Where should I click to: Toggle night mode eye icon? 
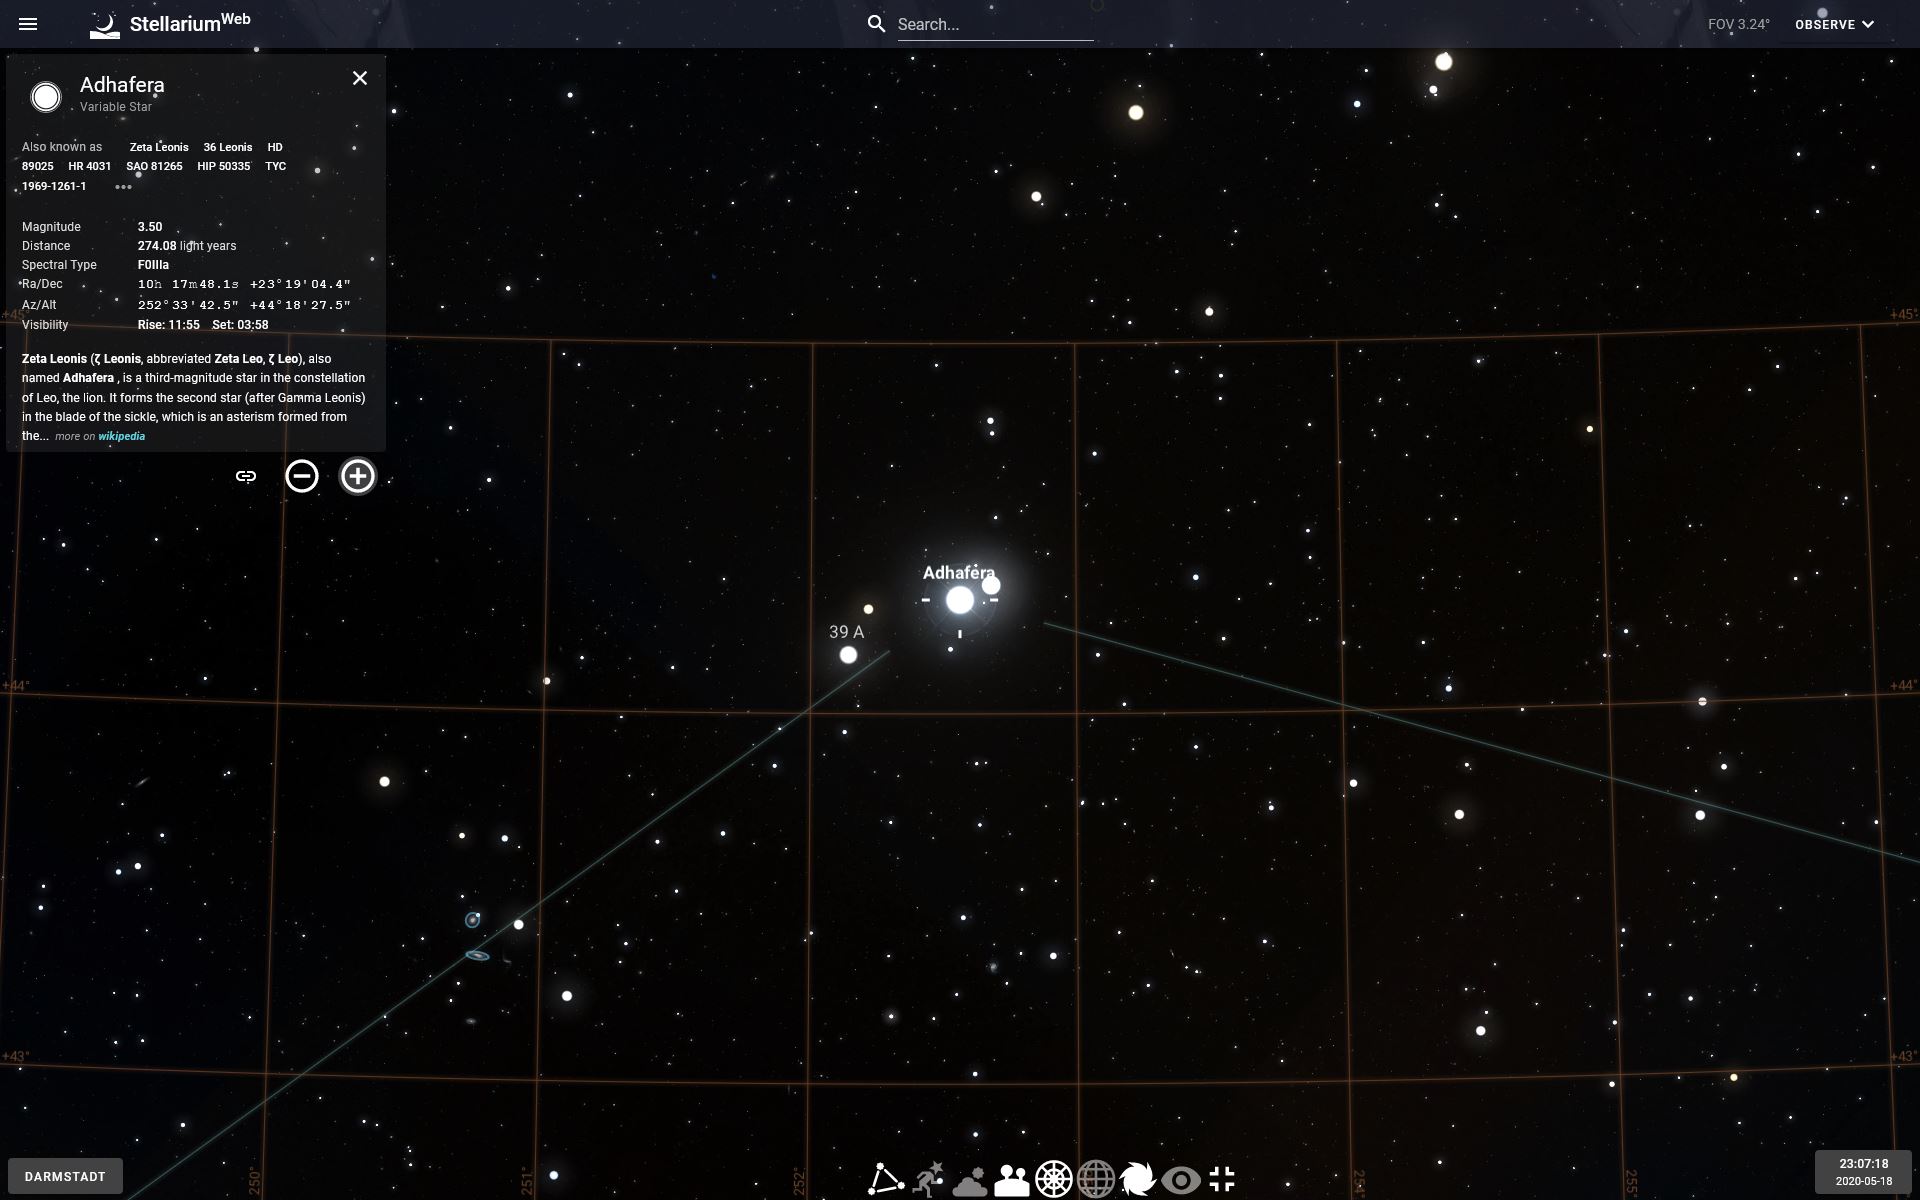click(x=1180, y=1180)
